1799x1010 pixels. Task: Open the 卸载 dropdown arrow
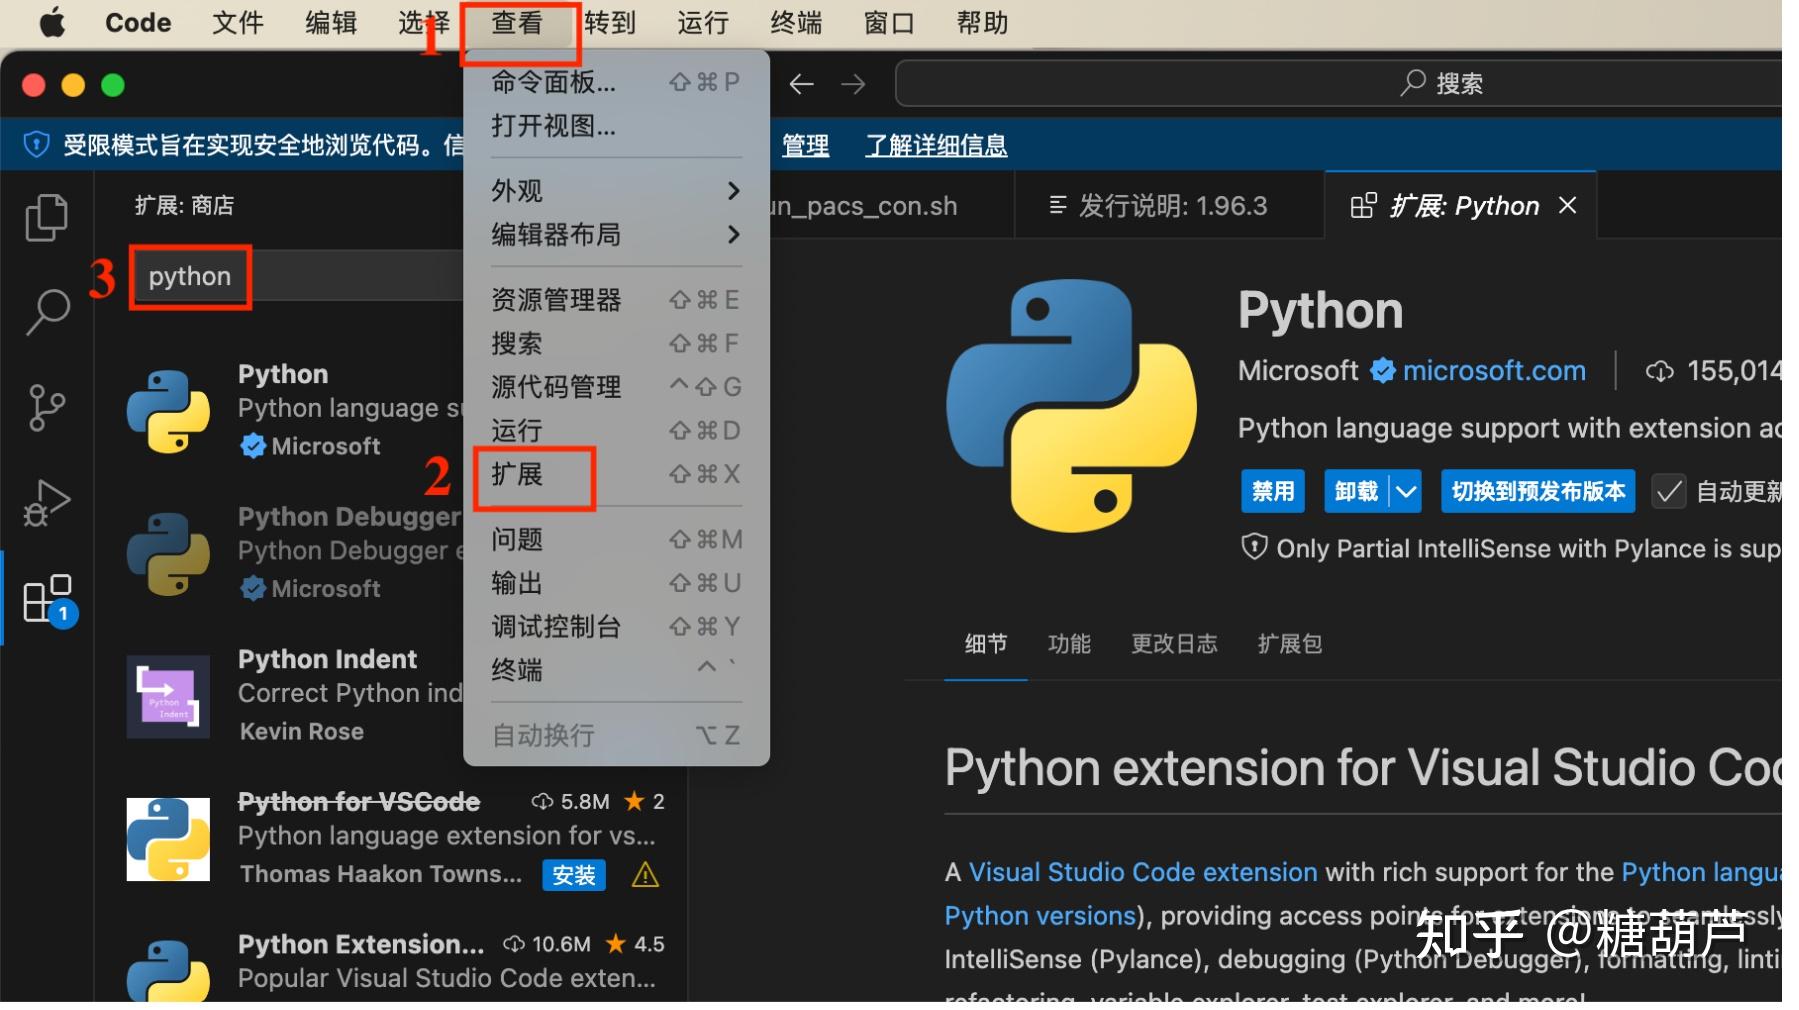1408,491
